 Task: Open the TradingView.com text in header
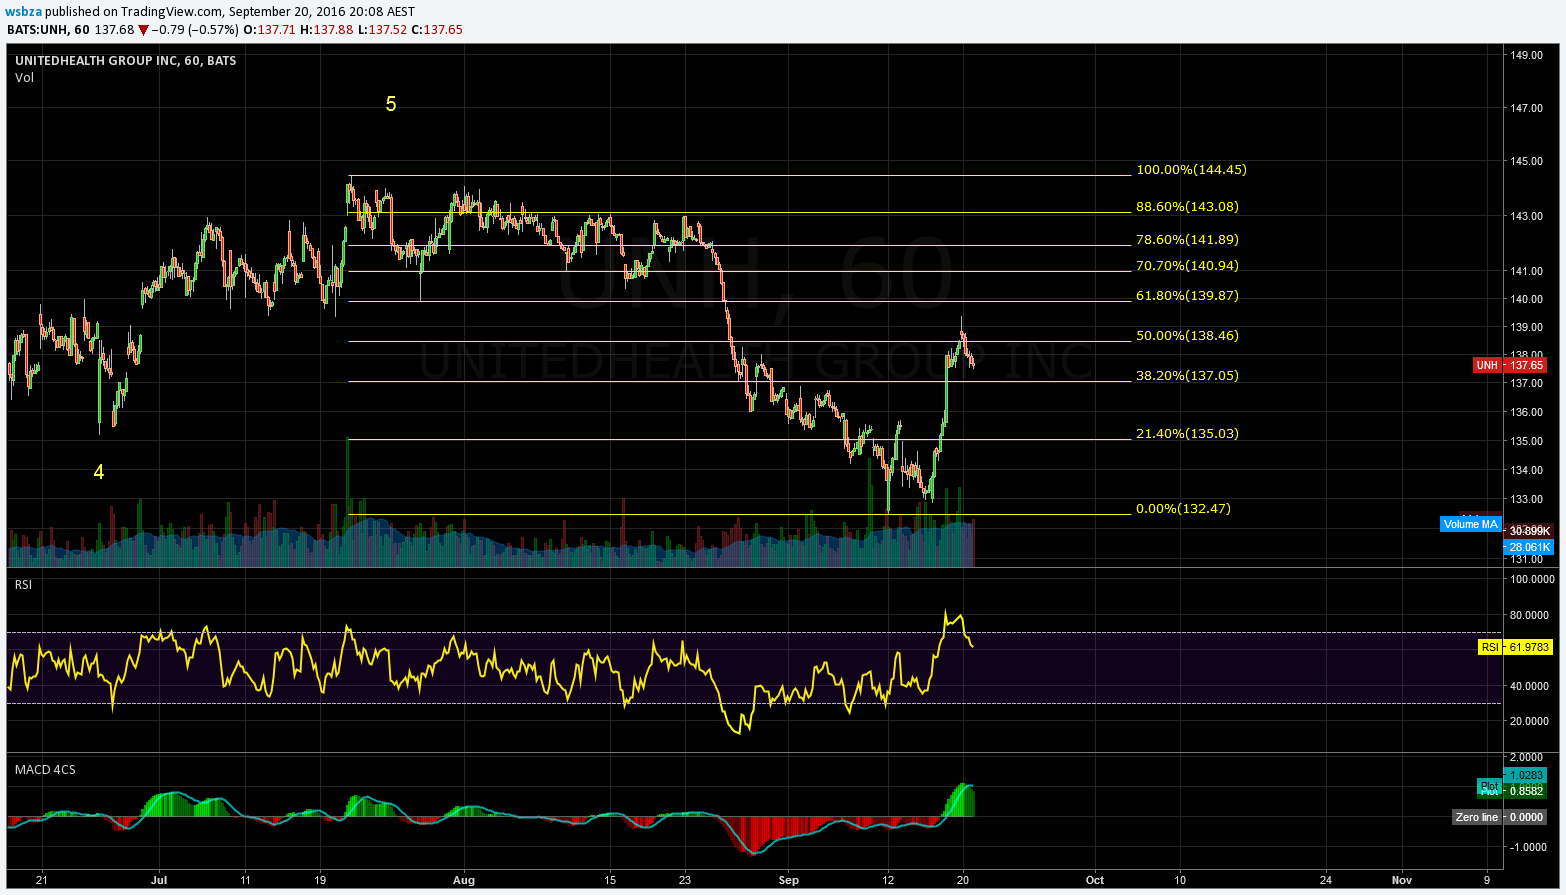point(171,12)
